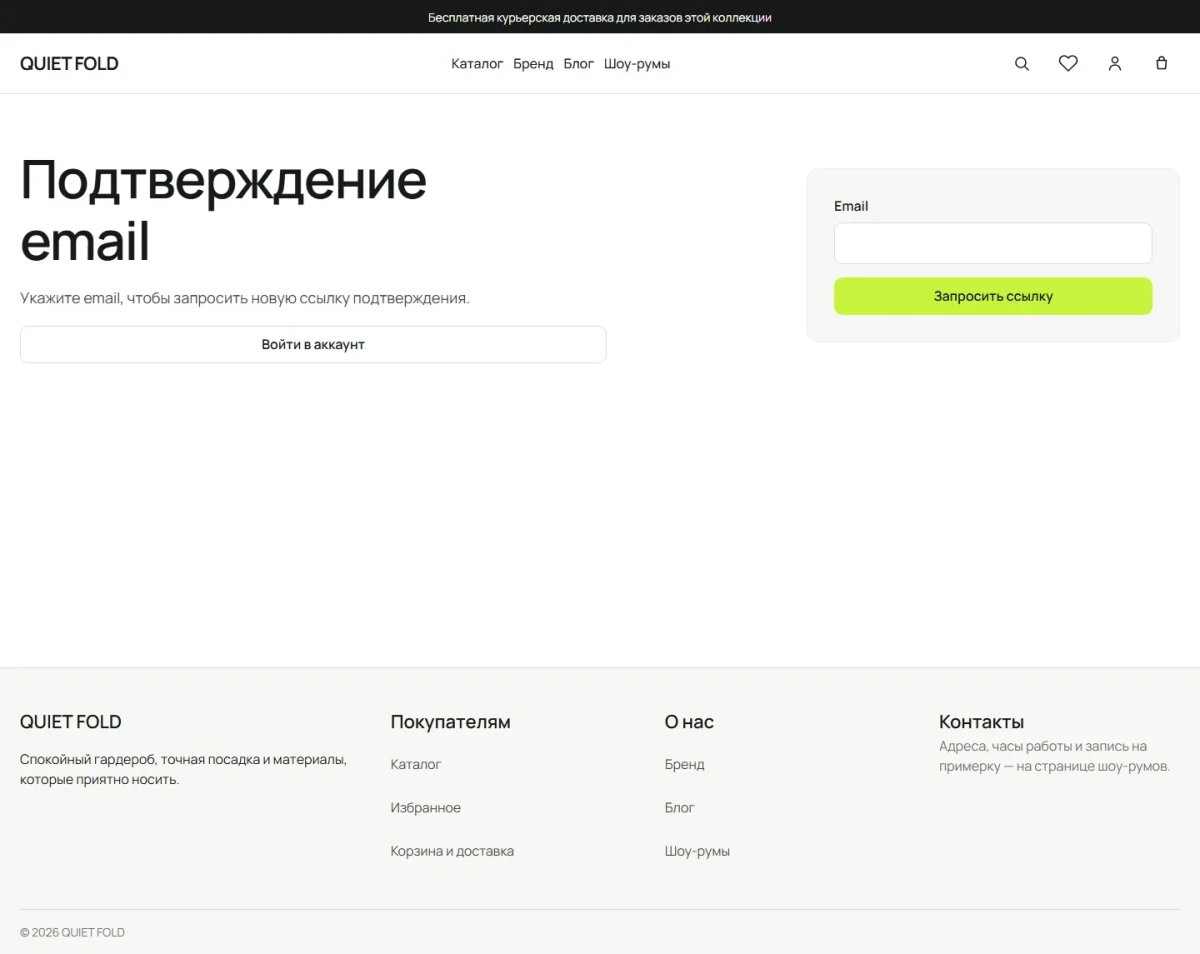Open the search icon in header
1200x954 pixels.
(x=1022, y=63)
